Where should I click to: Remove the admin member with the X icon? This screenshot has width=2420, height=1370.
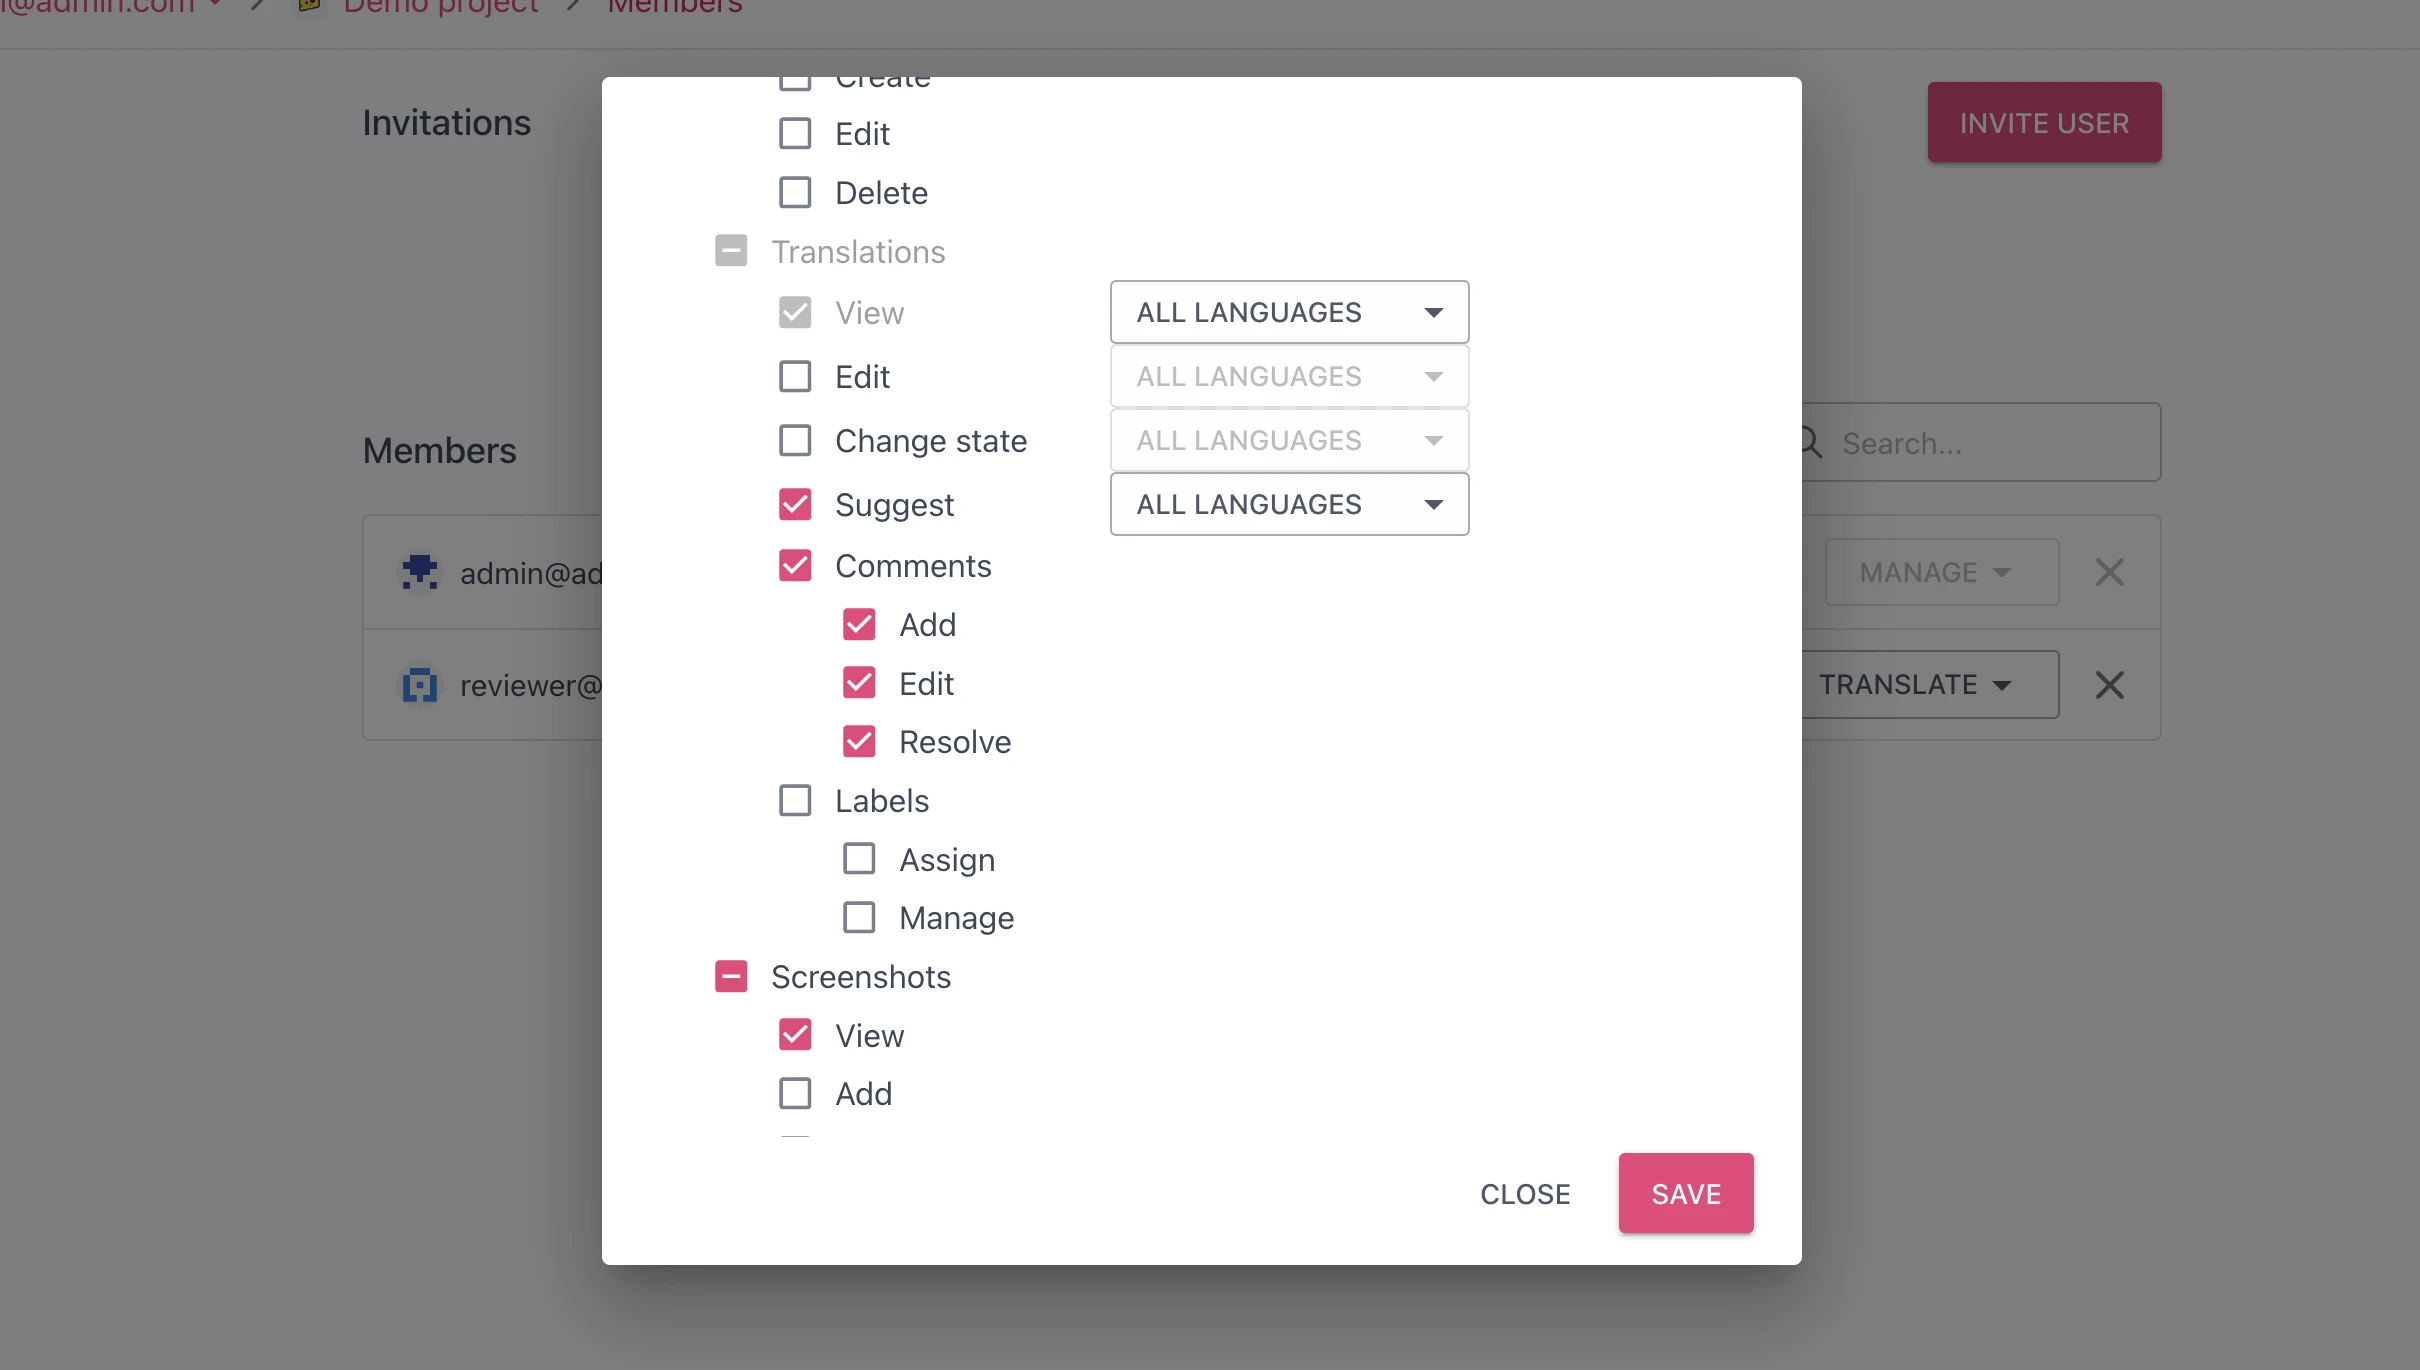coord(2110,571)
